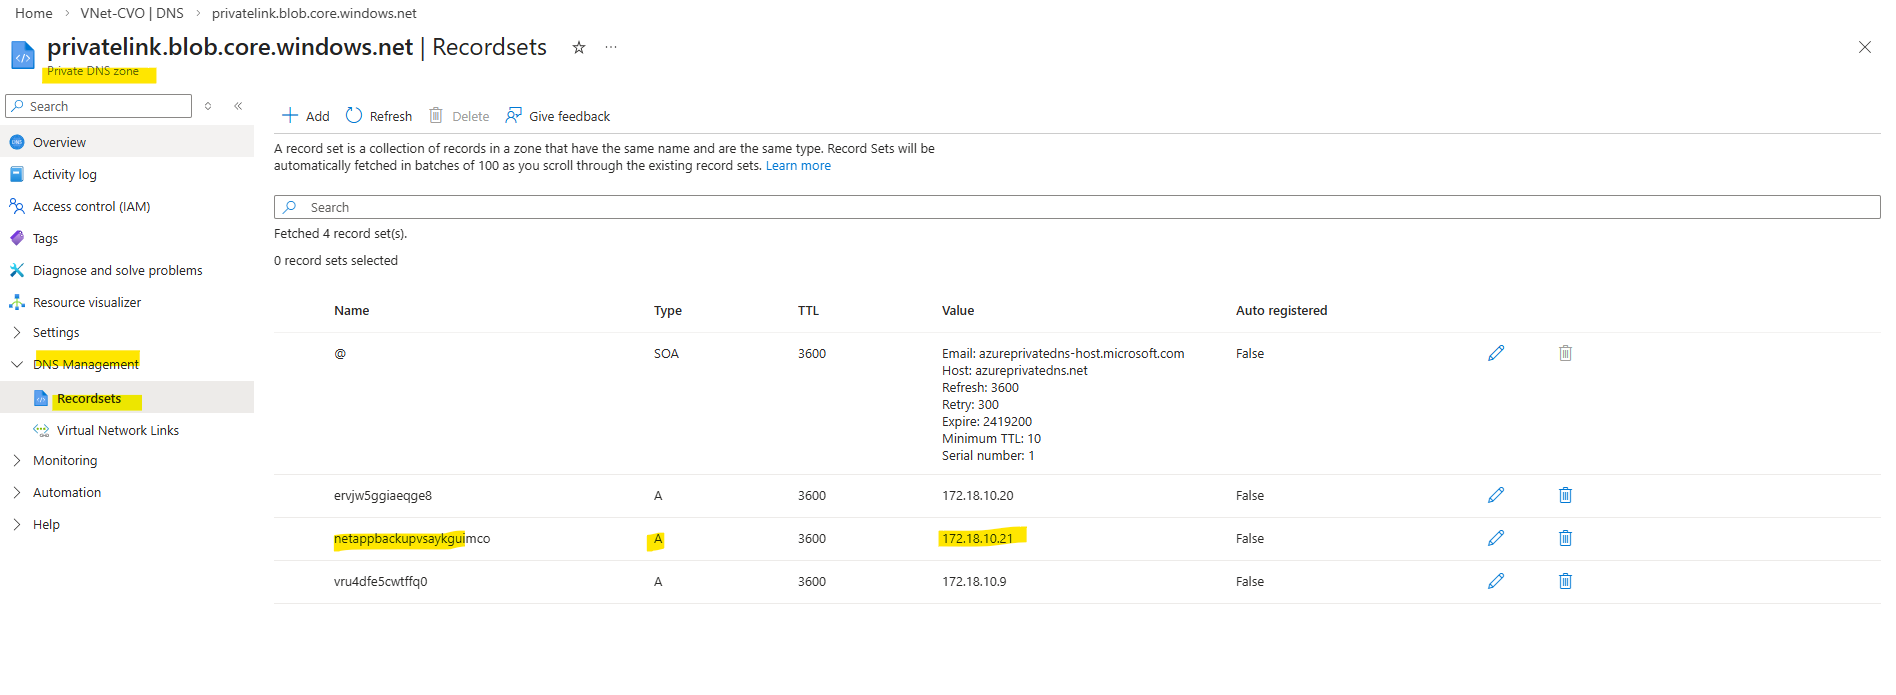The height and width of the screenshot is (695, 1896).
Task: Delete the netappbackupvsaykguimco record via trash icon
Action: [1565, 538]
